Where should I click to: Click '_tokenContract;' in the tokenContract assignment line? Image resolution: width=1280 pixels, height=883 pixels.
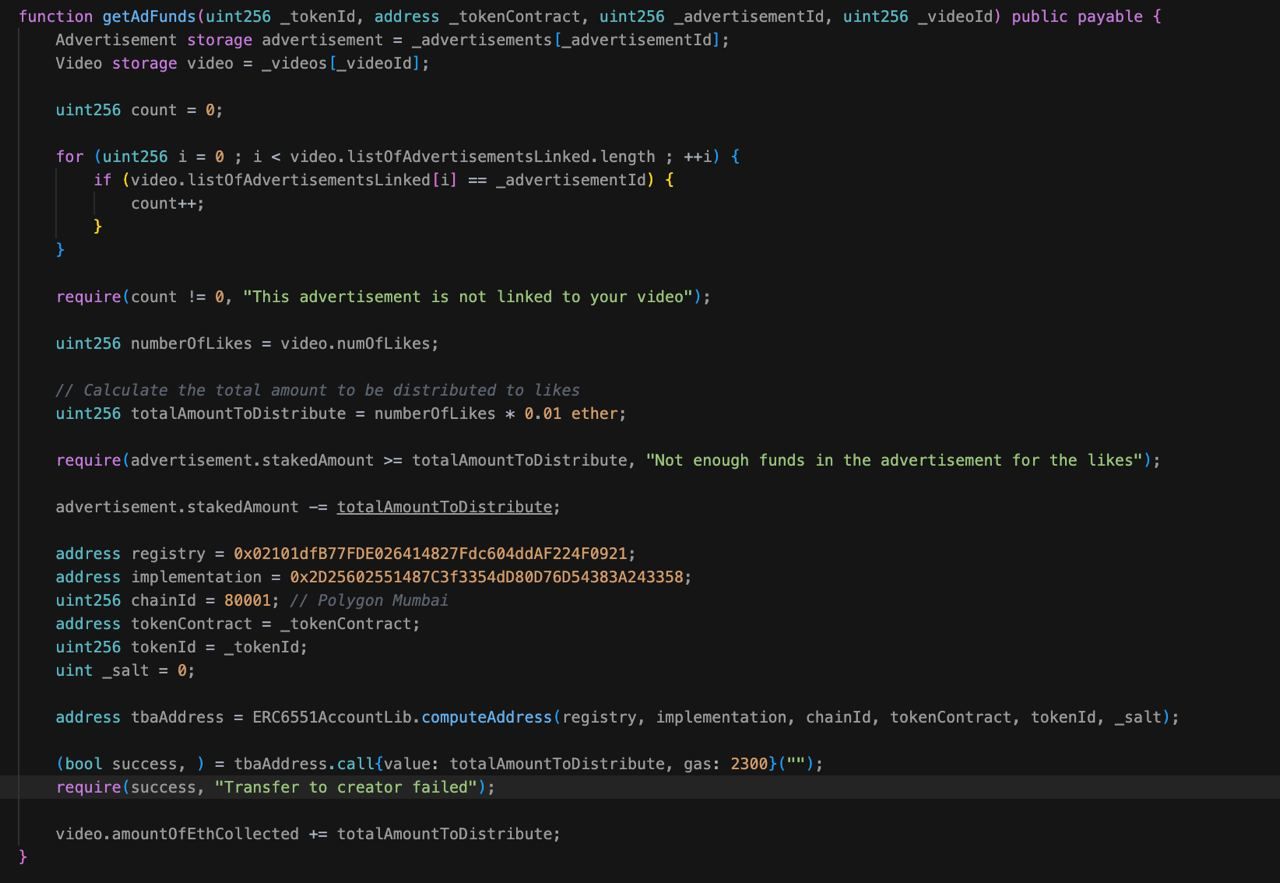tap(351, 624)
